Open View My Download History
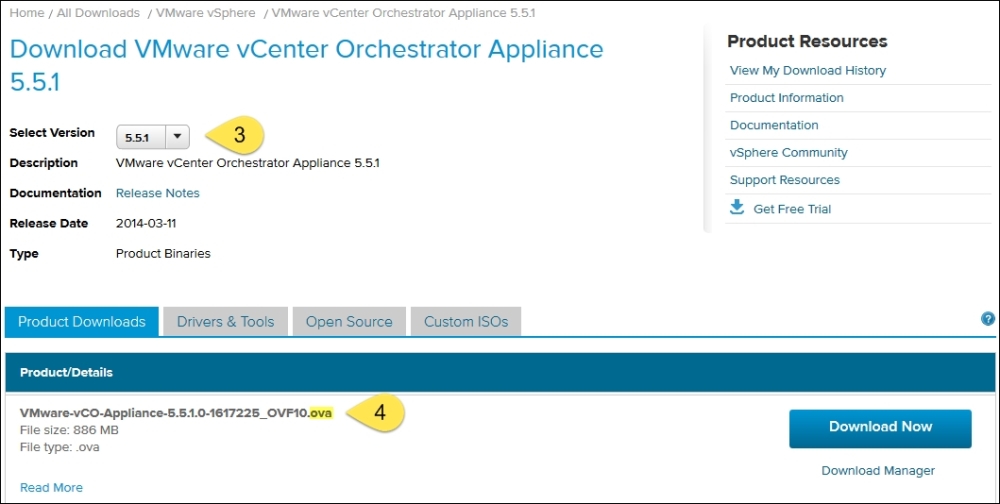 click(x=808, y=70)
